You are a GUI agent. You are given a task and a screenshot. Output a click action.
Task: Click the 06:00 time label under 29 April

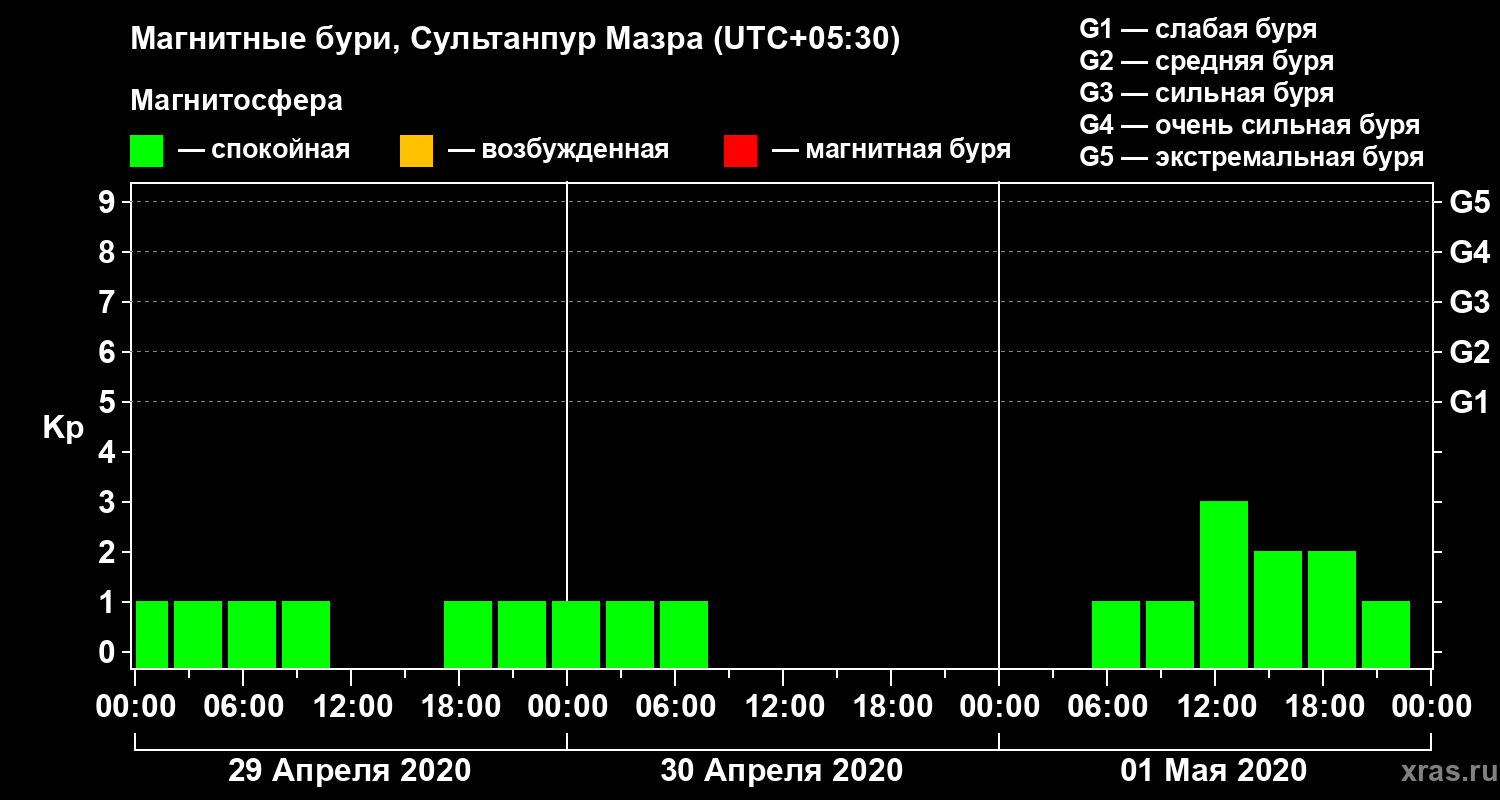pyautogui.click(x=243, y=706)
